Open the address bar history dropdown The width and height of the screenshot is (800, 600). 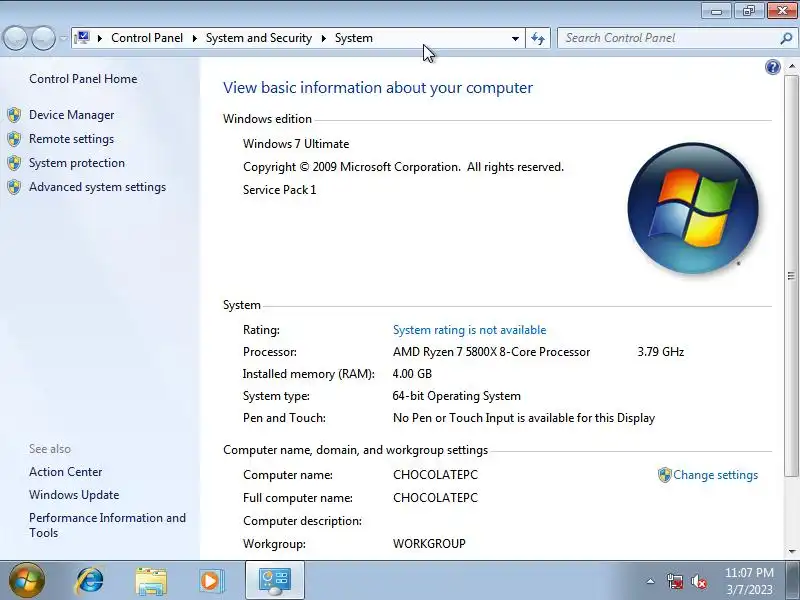click(x=515, y=38)
